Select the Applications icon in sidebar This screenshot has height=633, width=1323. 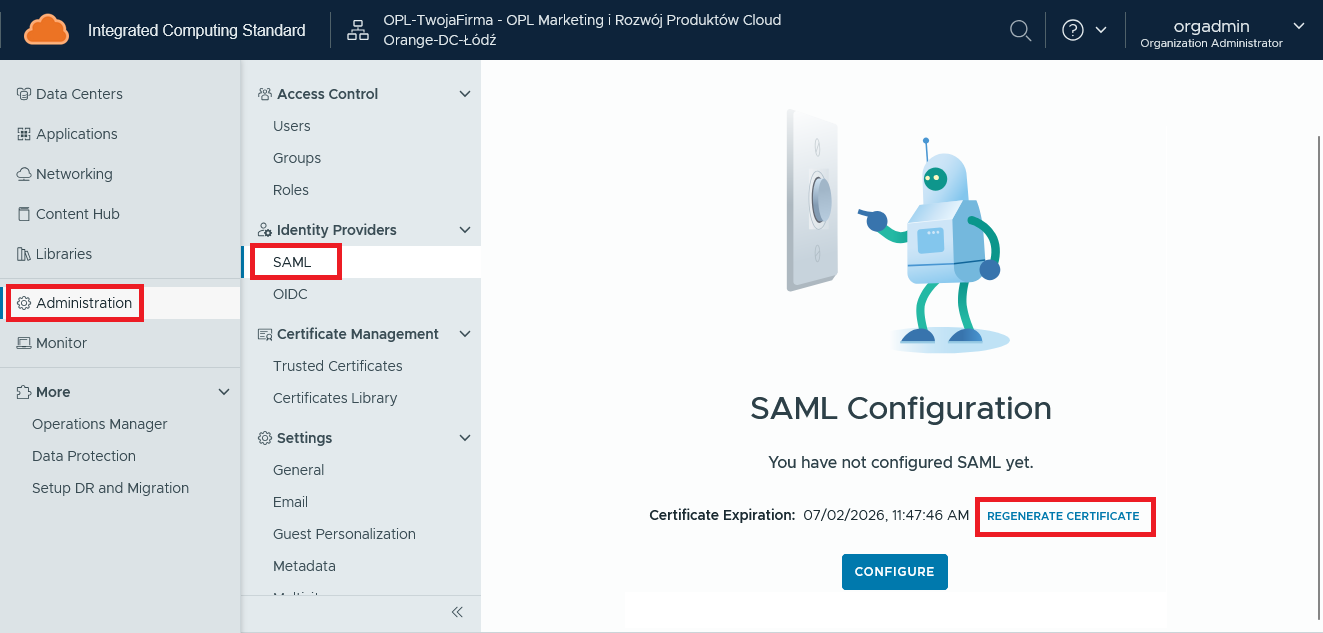point(21,133)
